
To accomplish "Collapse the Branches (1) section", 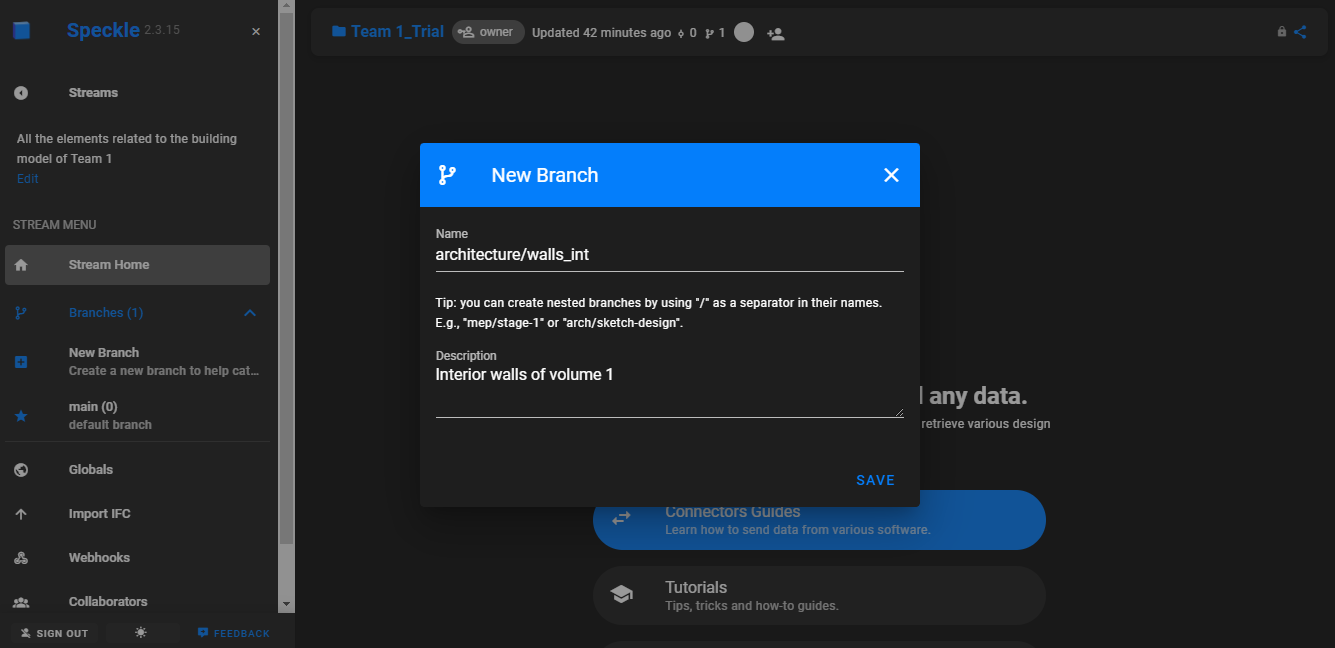I will pos(249,312).
